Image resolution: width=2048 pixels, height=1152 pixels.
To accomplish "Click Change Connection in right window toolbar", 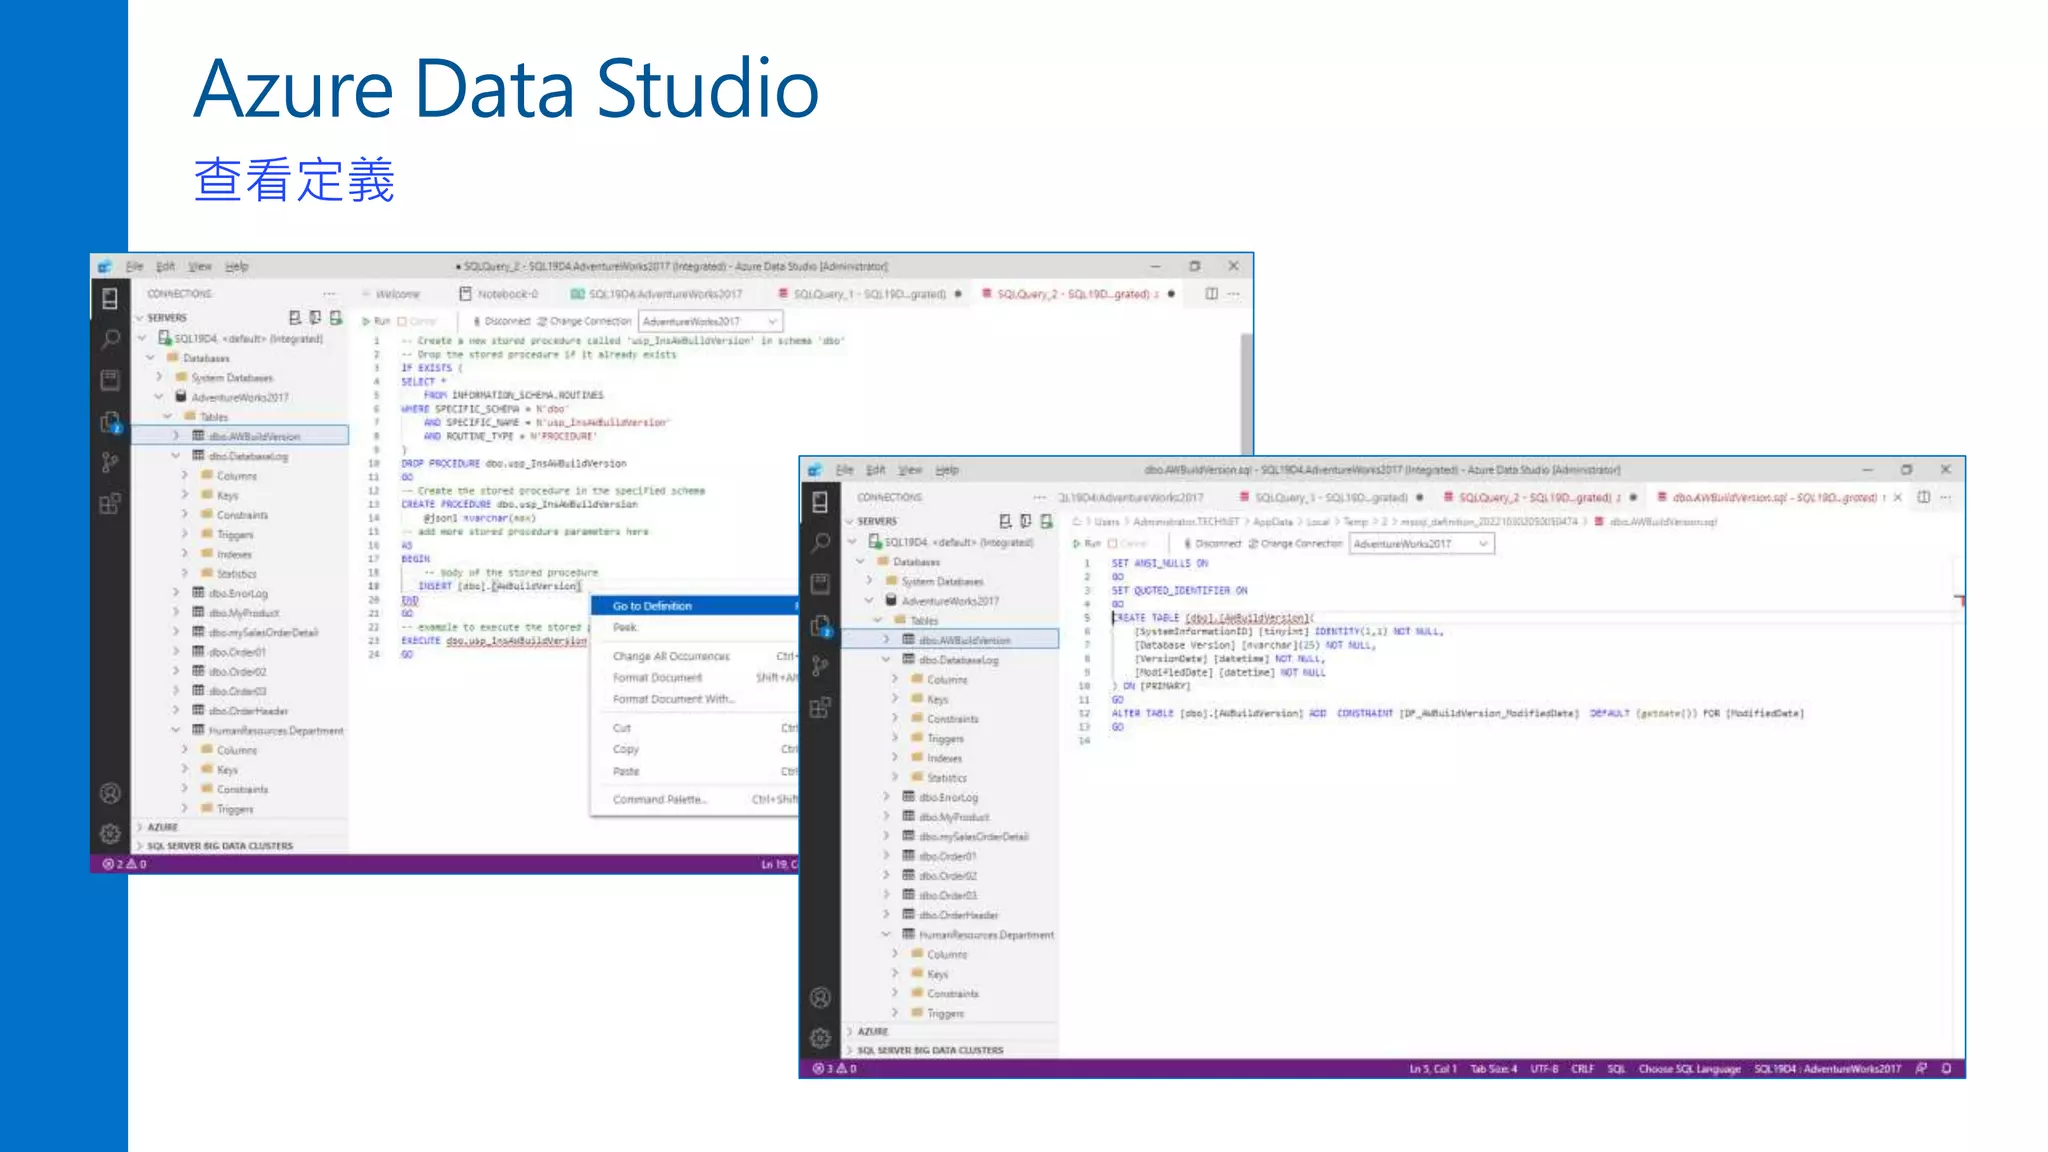I will [1295, 544].
